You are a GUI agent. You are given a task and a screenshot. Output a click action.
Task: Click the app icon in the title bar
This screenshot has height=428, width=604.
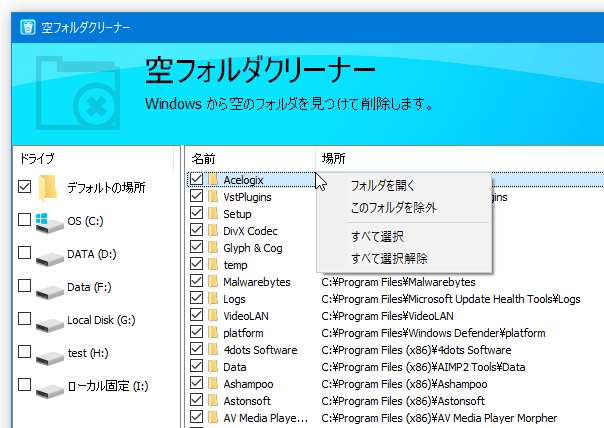click(28, 27)
